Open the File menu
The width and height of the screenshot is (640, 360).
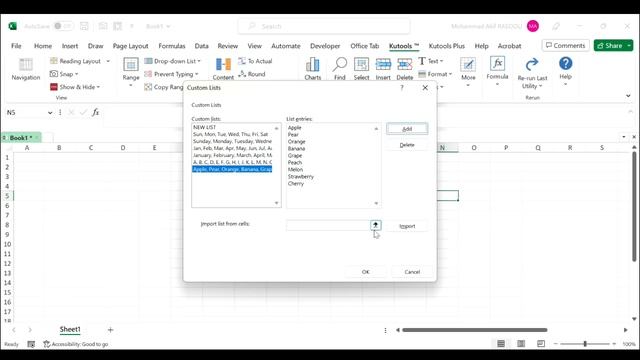point(16,46)
